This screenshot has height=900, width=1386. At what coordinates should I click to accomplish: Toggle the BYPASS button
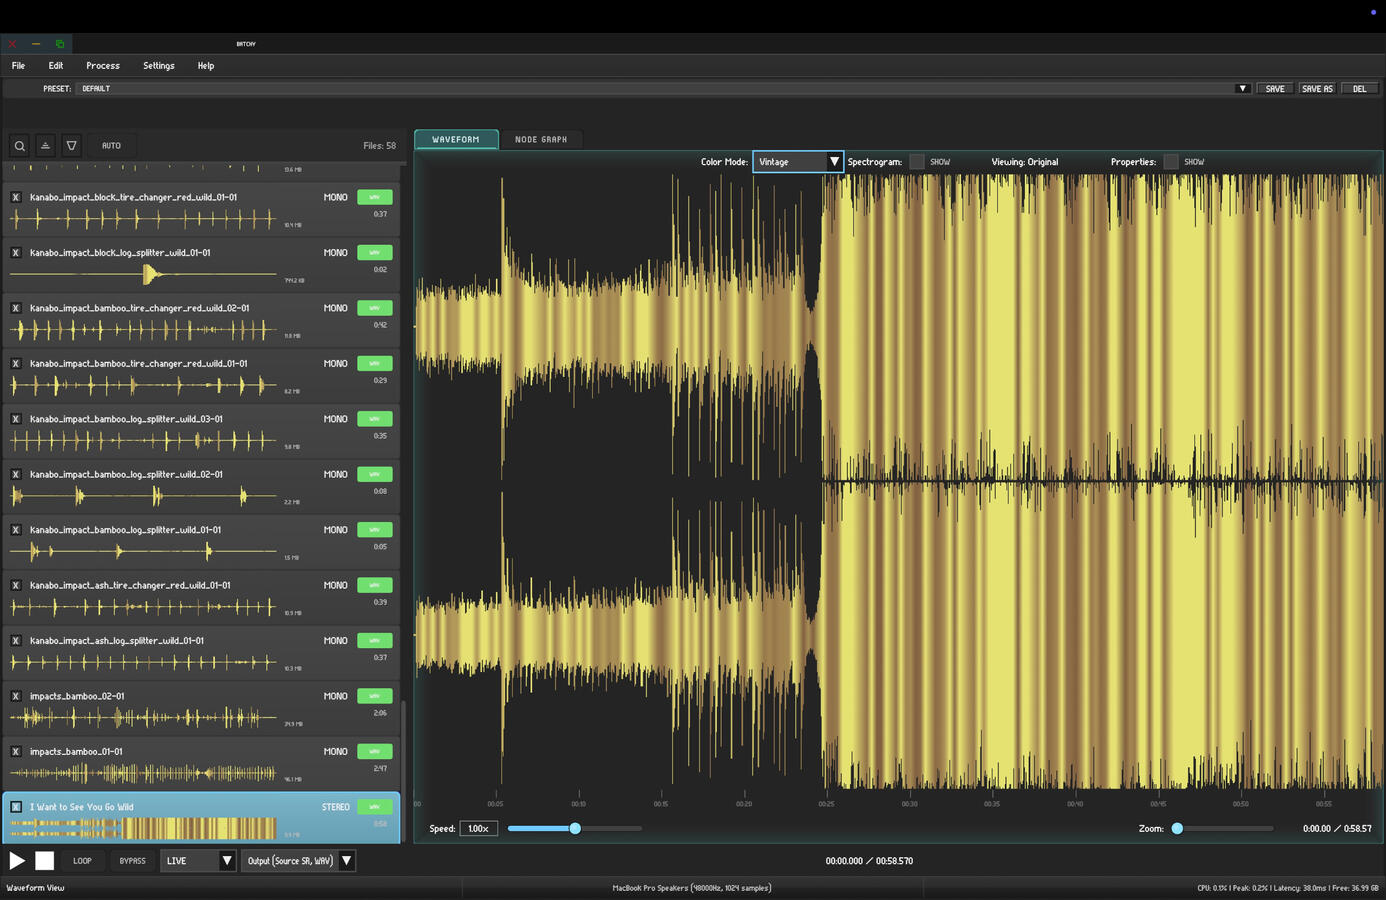pyautogui.click(x=132, y=861)
